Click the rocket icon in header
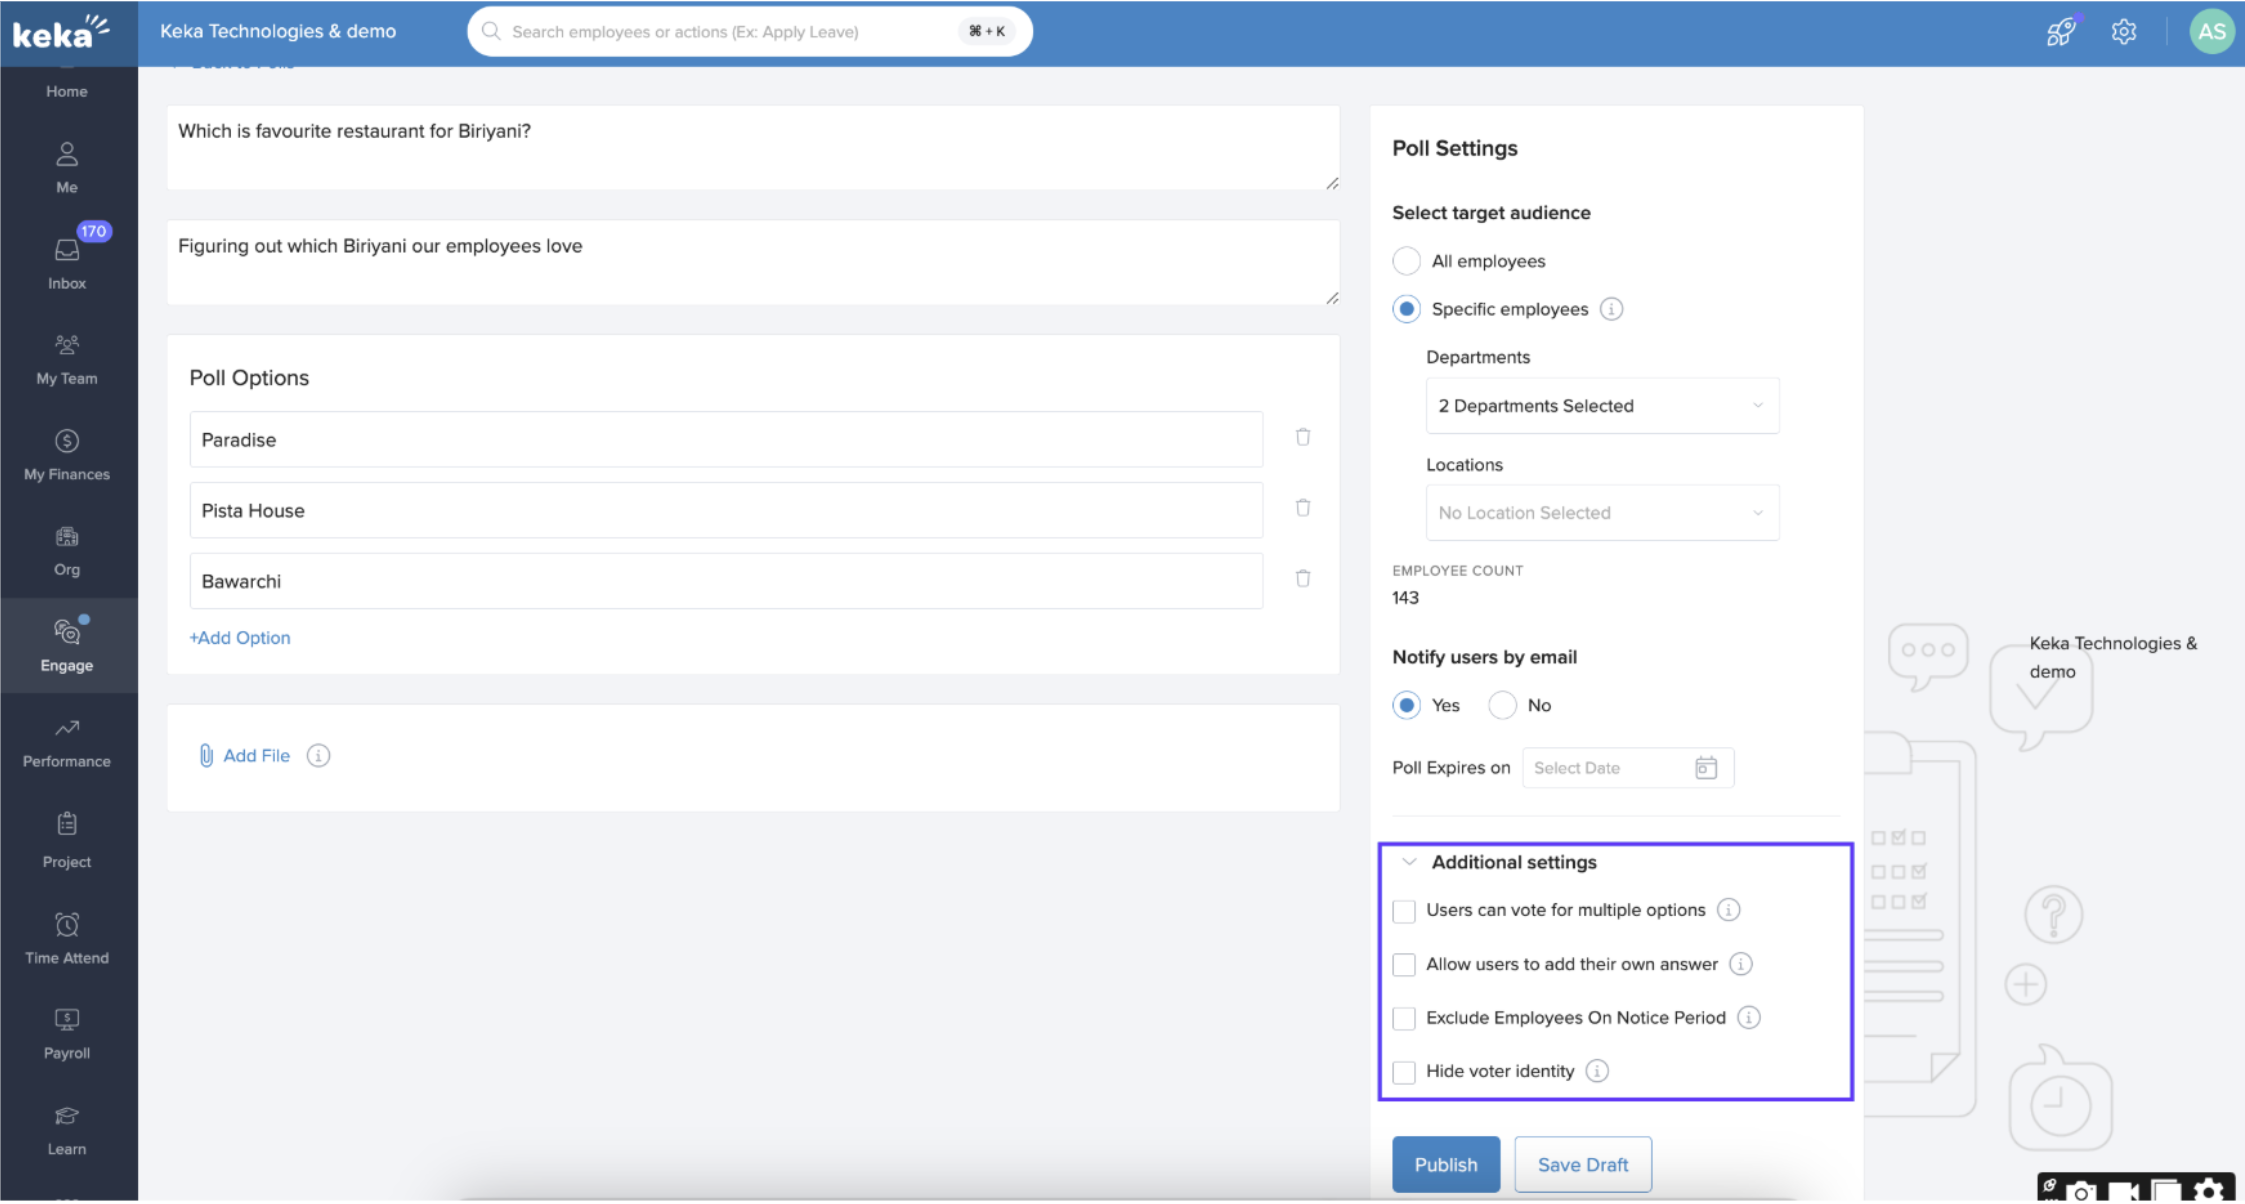2245x1204 pixels. [2060, 32]
